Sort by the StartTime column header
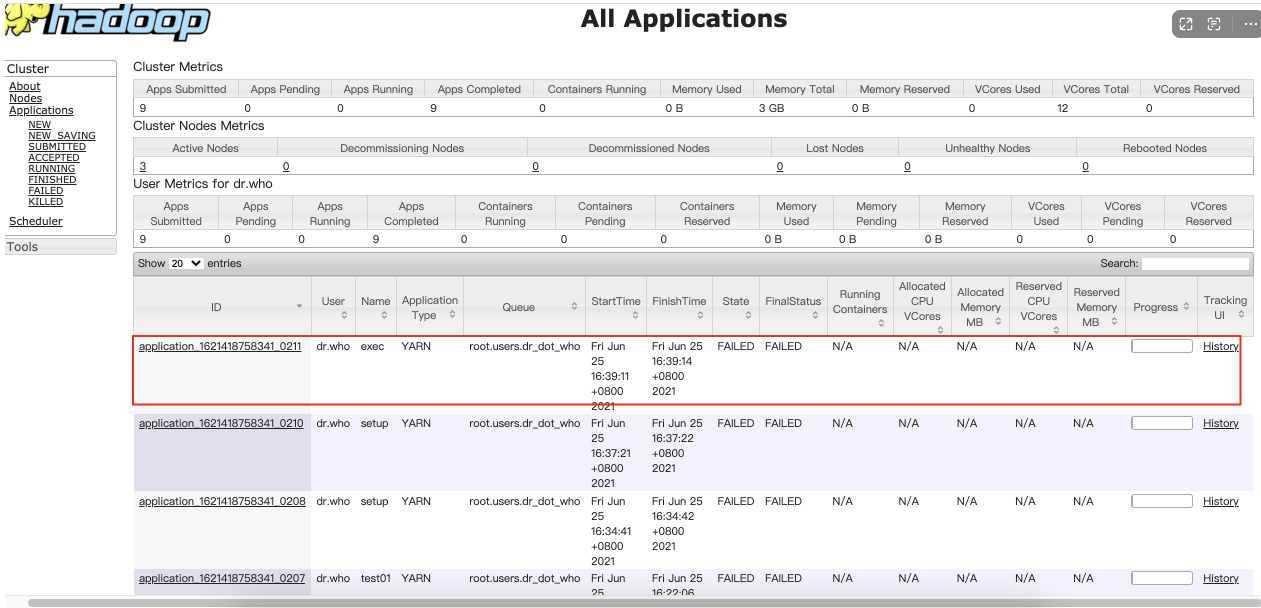Screen dimensions: 1261x608 pyautogui.click(x=615, y=302)
